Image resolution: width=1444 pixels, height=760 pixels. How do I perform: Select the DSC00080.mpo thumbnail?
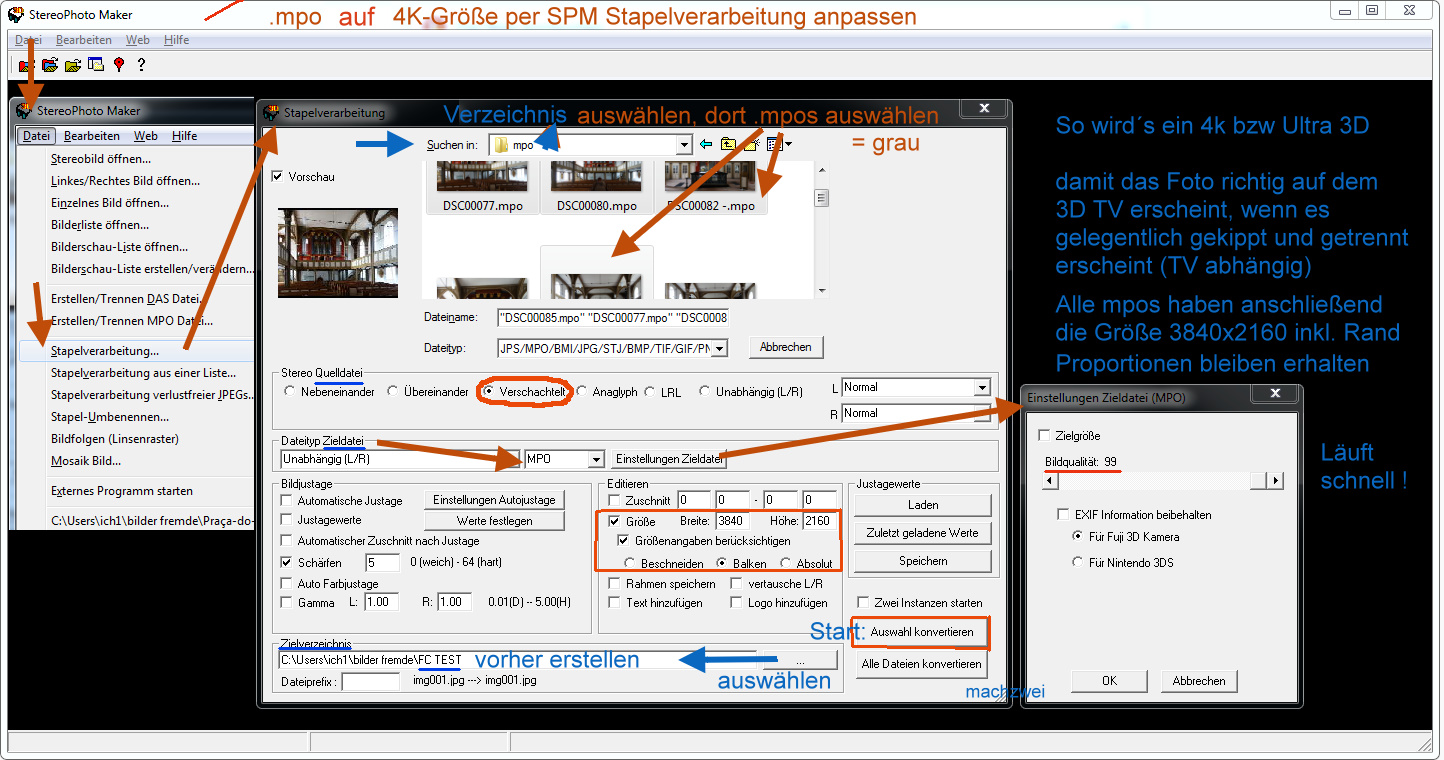[x=597, y=189]
